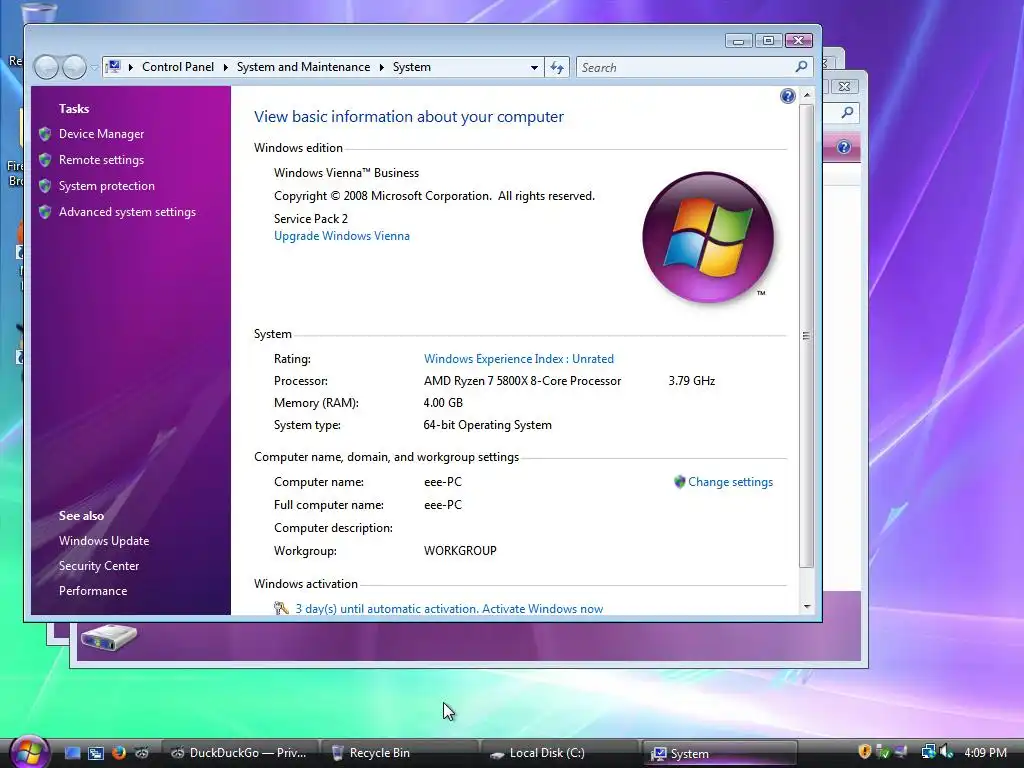The image size is (1024, 768).
Task: Click the vertical scrollbar thumb
Action: tap(807, 336)
